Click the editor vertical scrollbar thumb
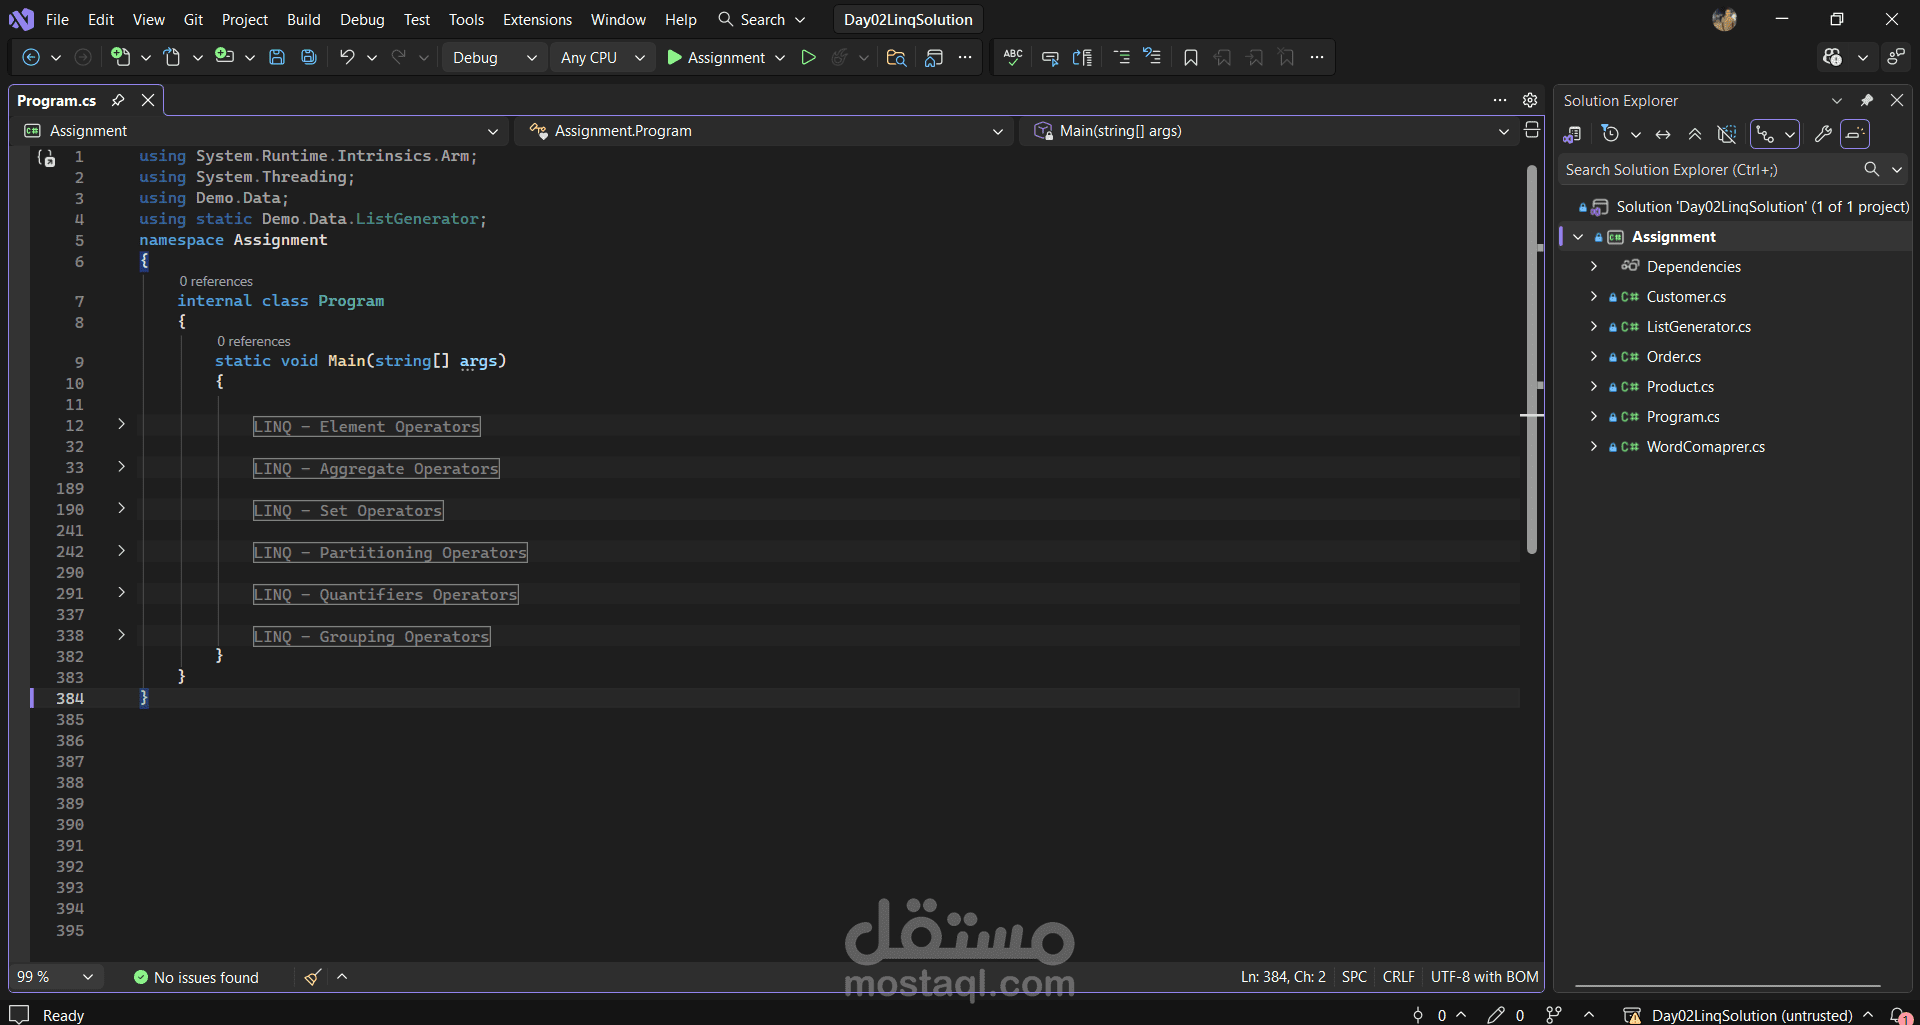 [1532, 360]
